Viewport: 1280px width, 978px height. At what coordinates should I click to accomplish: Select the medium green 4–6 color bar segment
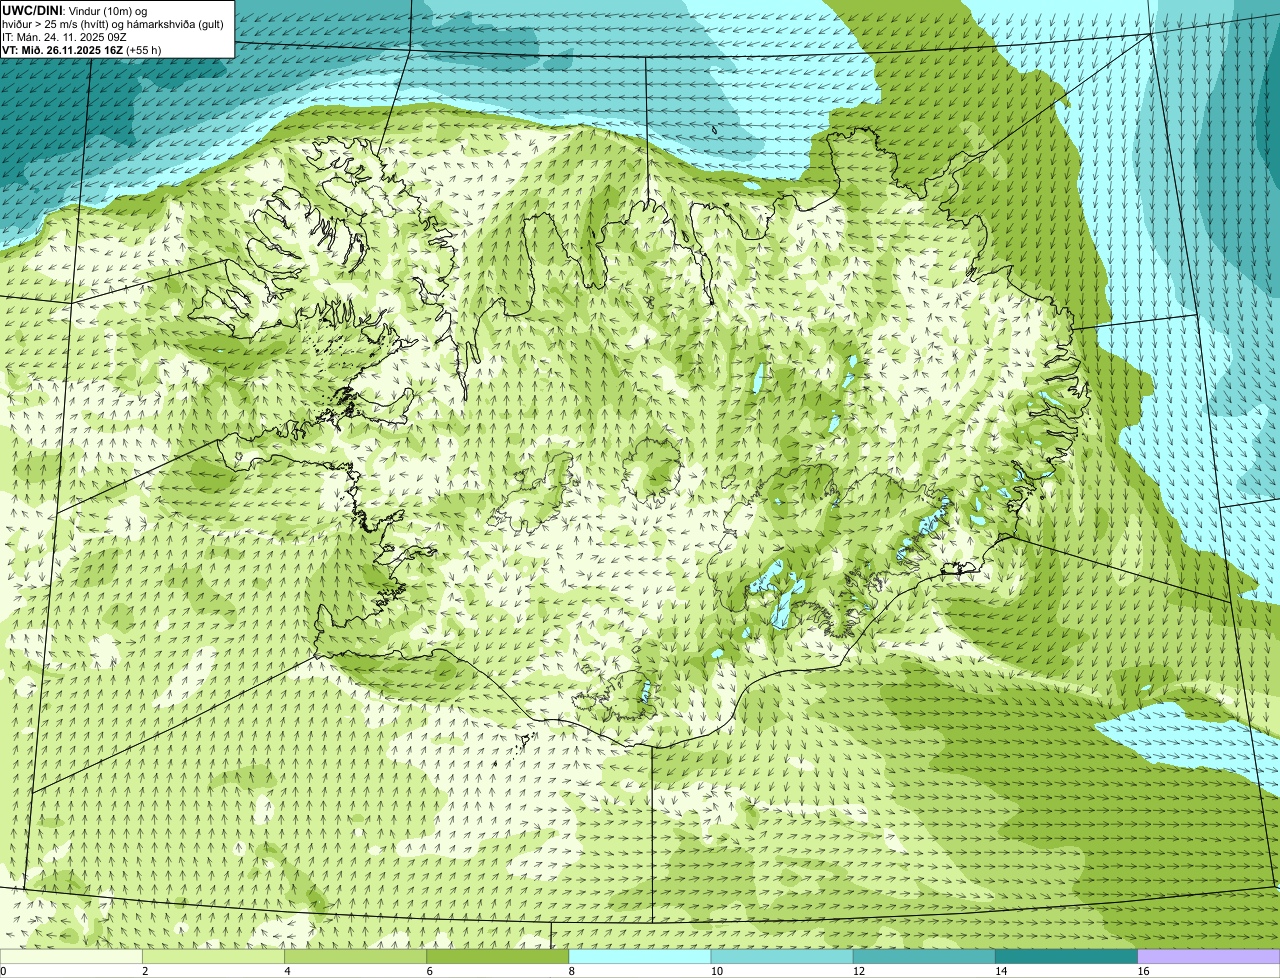click(x=355, y=956)
